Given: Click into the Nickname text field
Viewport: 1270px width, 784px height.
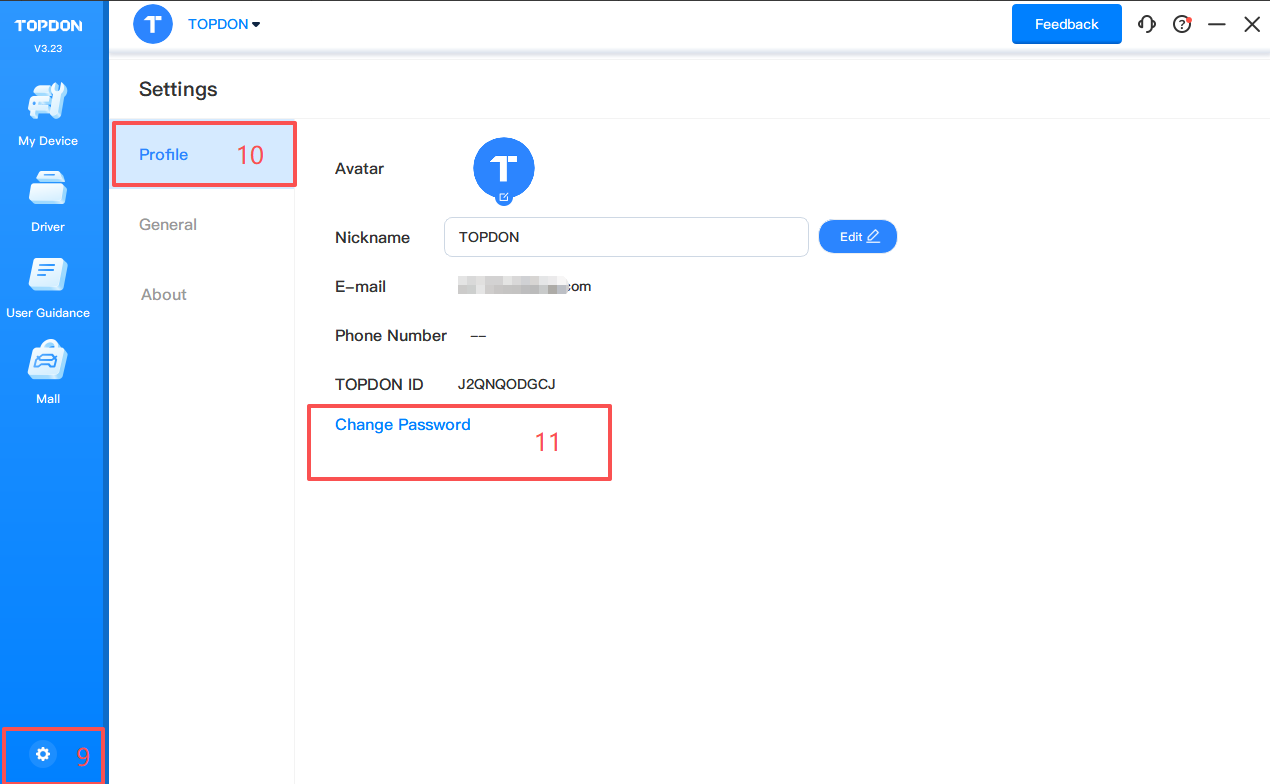Looking at the screenshot, I should tap(625, 237).
